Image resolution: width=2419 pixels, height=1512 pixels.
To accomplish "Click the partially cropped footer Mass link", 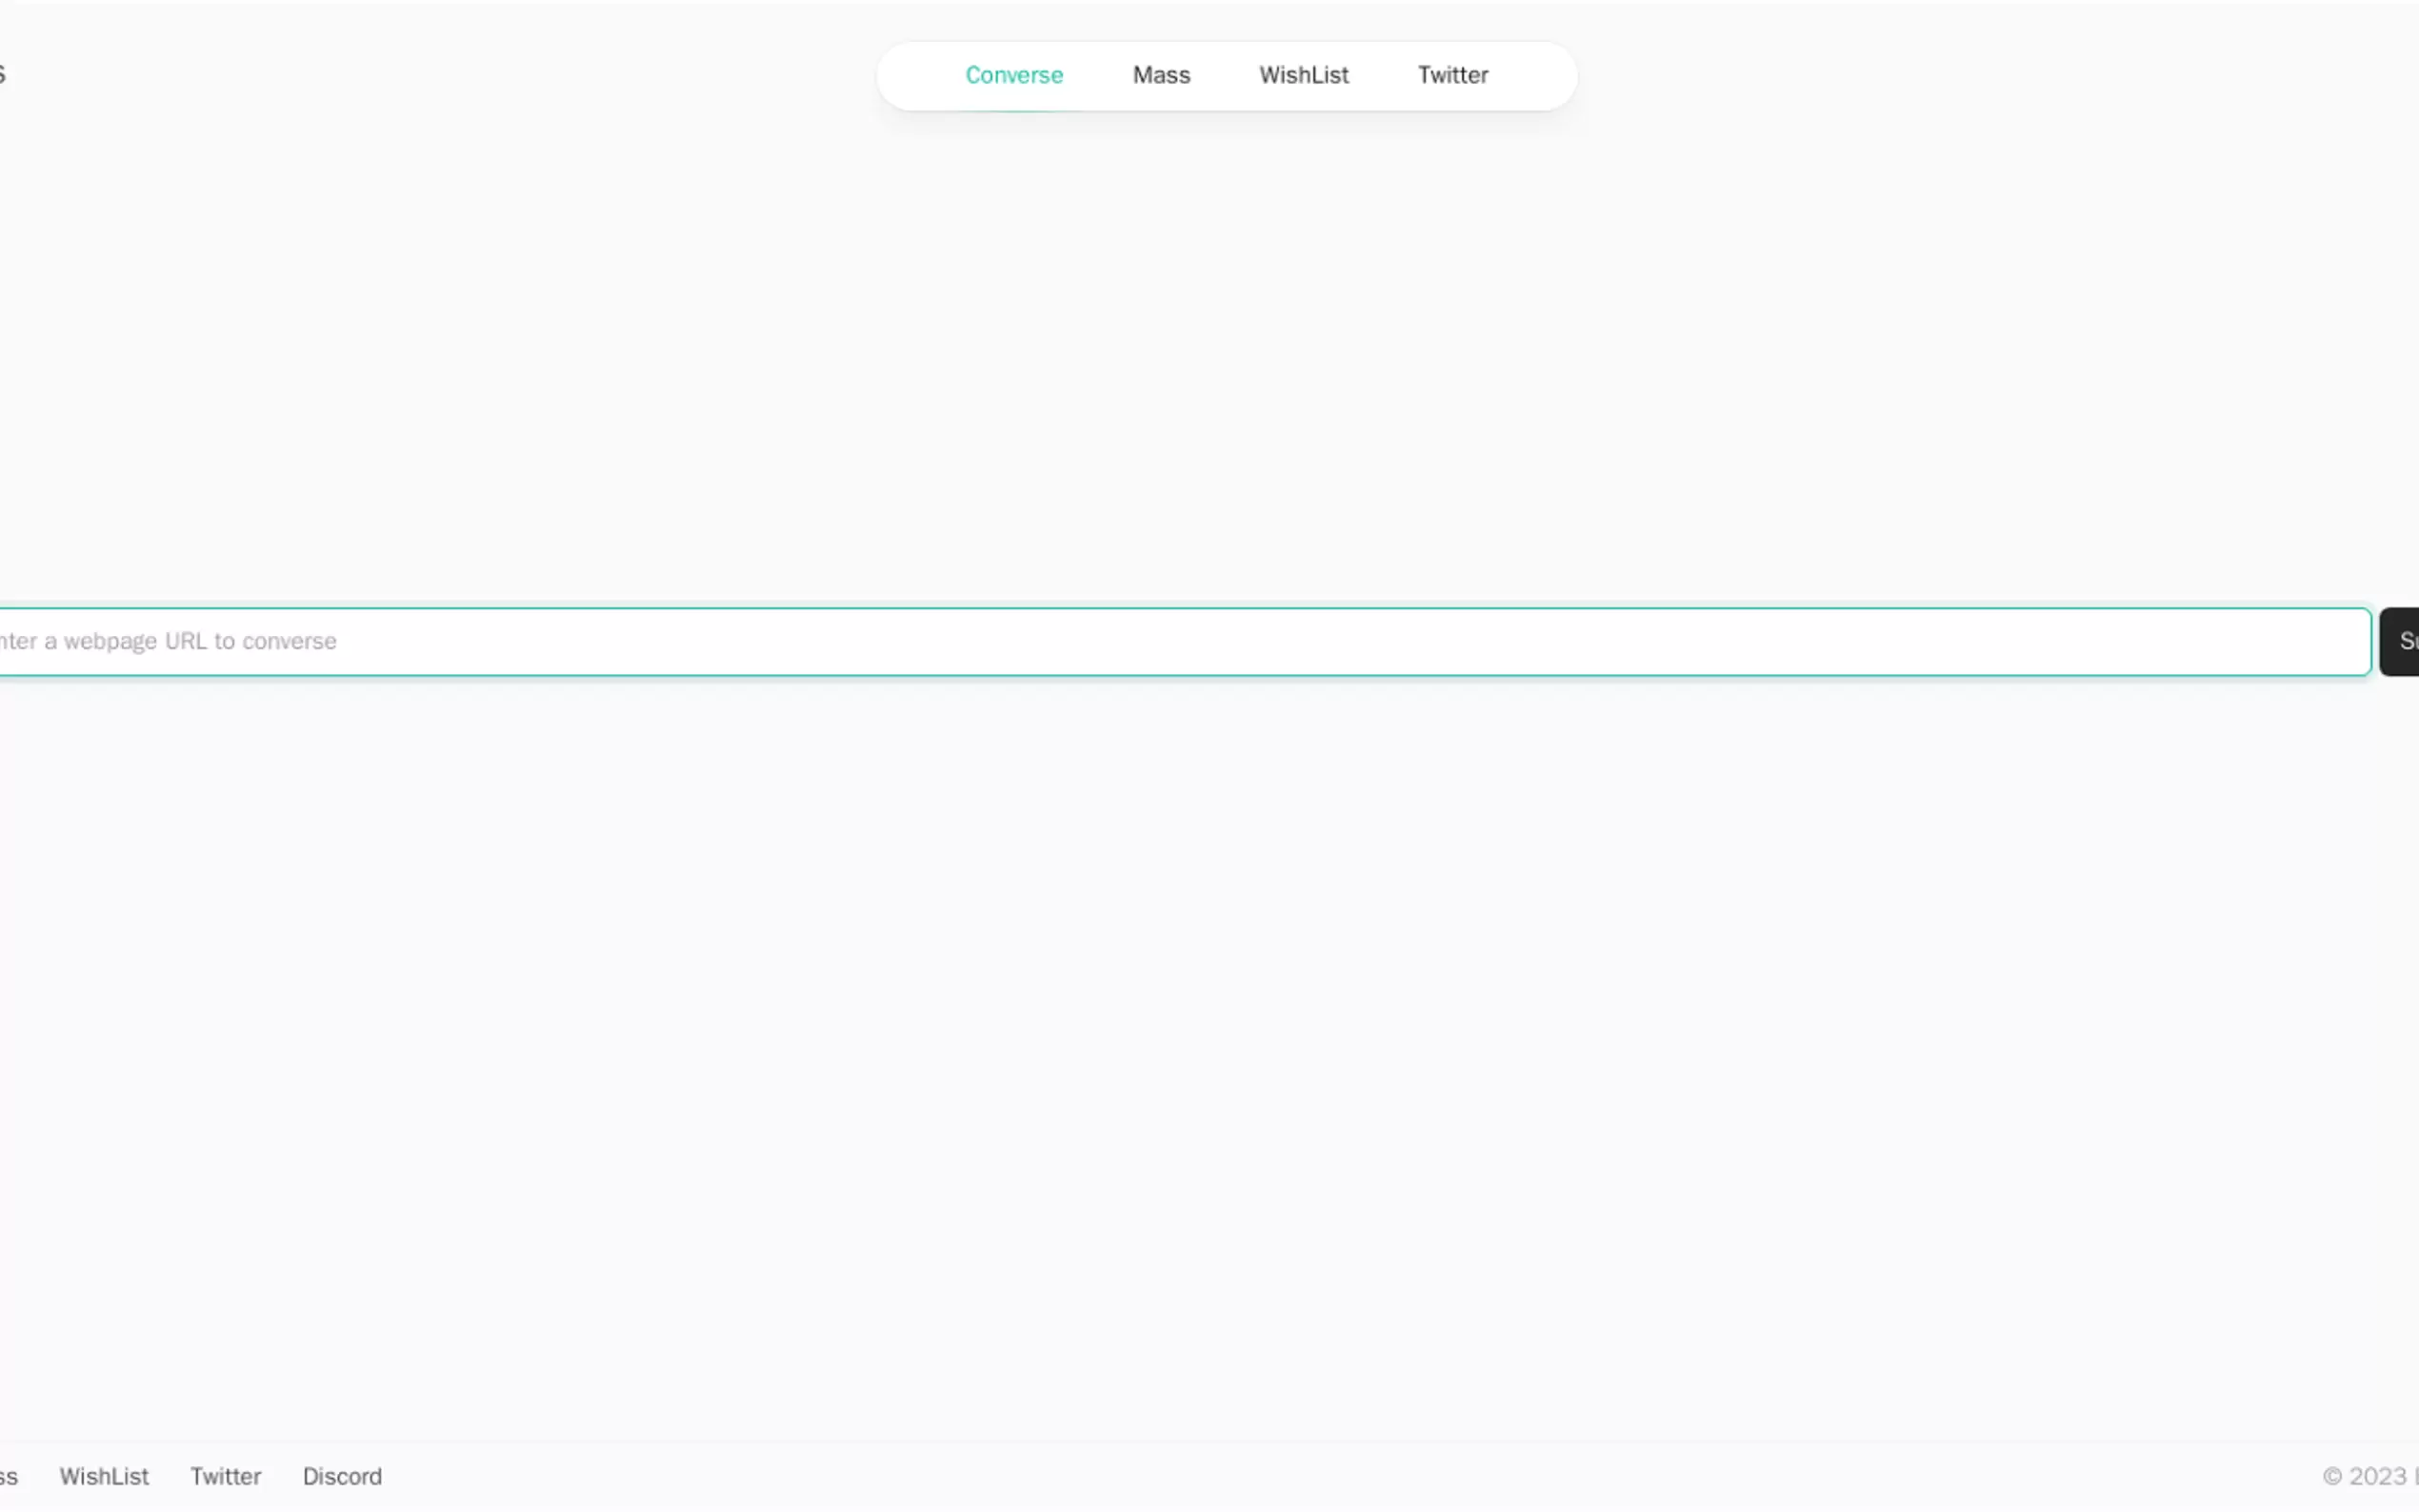I will [8, 1477].
